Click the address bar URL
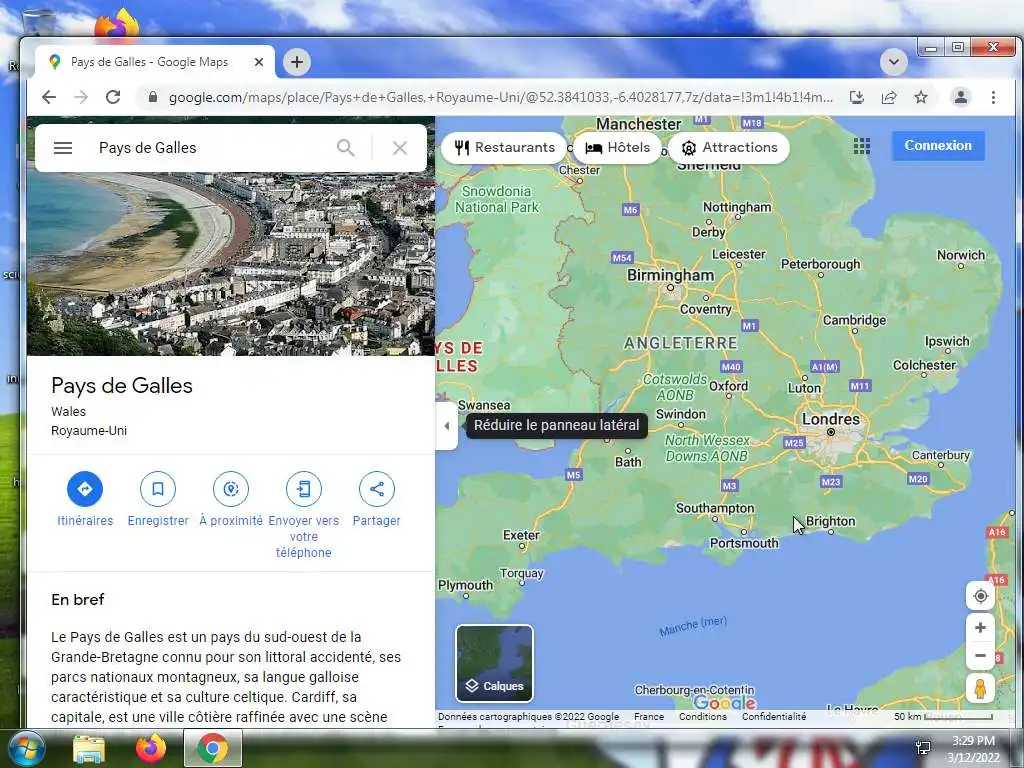The height and width of the screenshot is (768, 1024). (500, 97)
